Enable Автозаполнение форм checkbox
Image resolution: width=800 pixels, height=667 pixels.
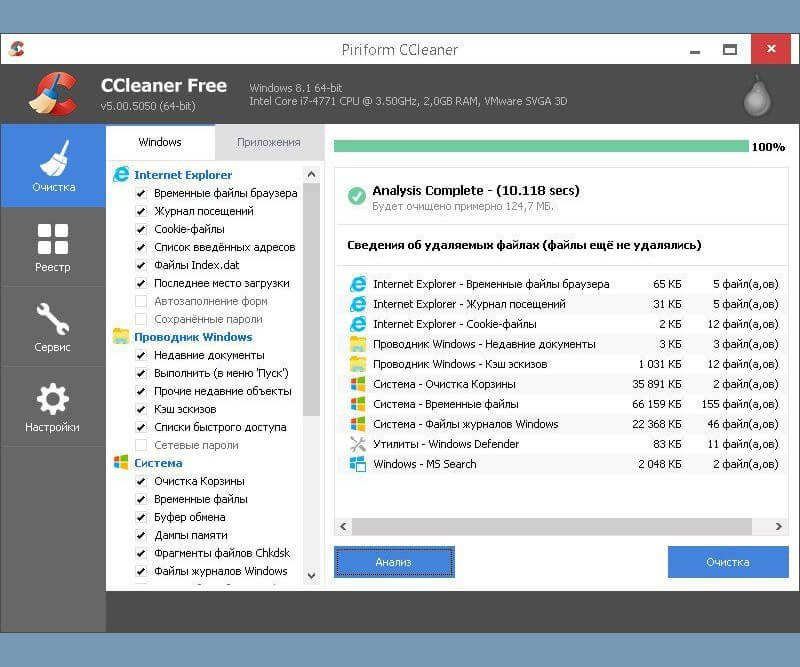tap(141, 301)
